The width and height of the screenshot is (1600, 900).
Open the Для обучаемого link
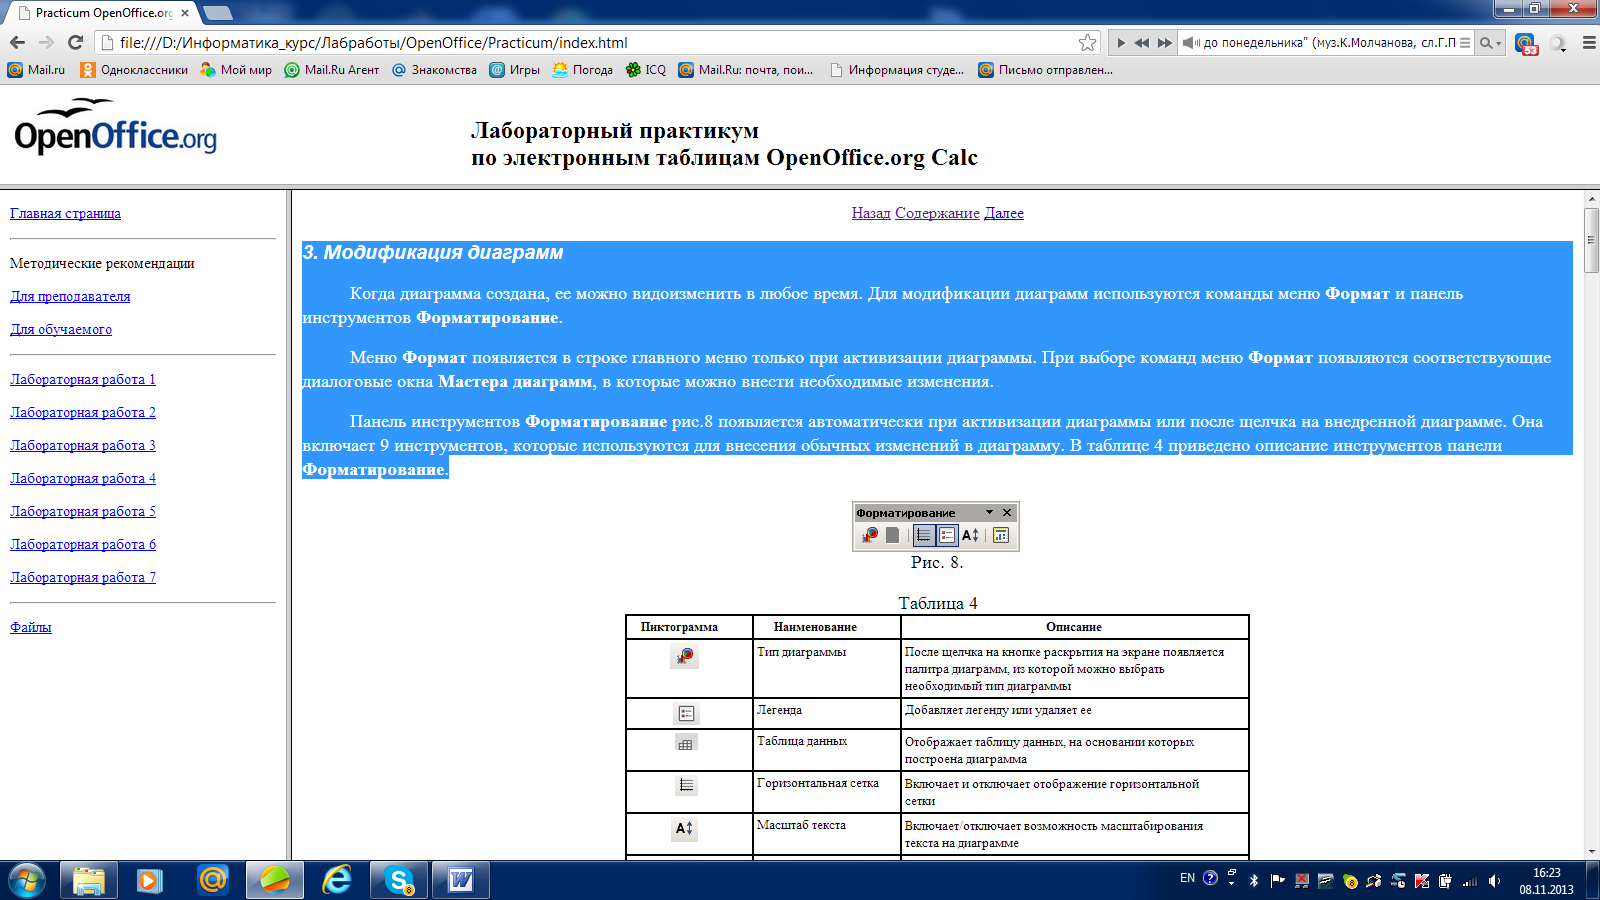(61, 329)
